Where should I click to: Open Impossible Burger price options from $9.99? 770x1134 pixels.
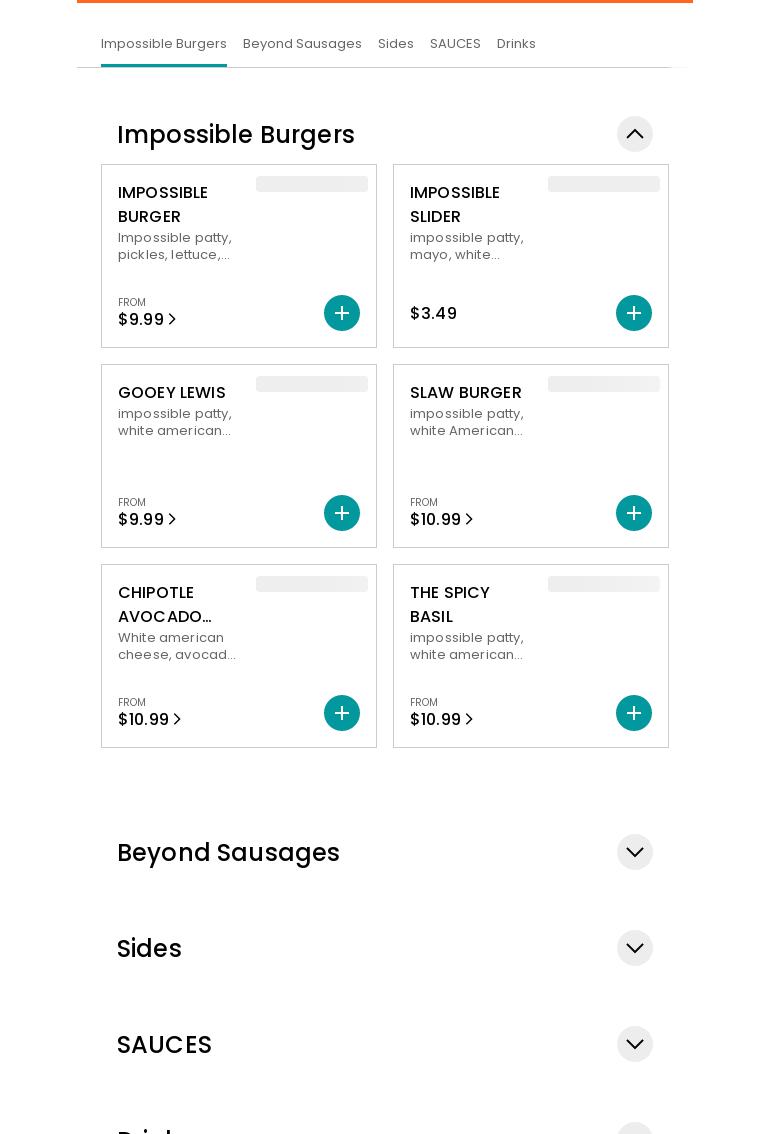(147, 319)
